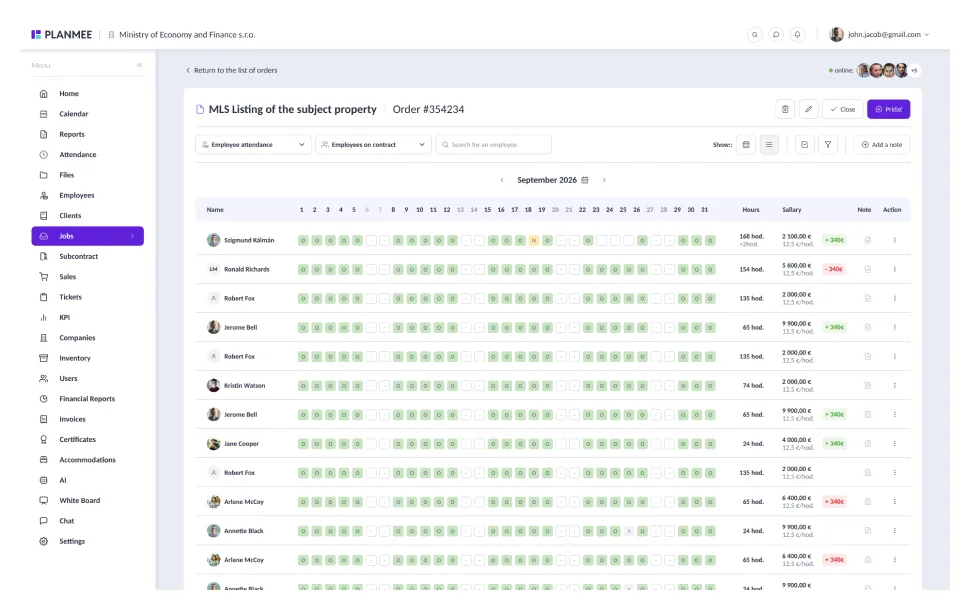
Task: Toggle Szigmund Kálmán's day 18 cell marked N
Action: click(x=533, y=241)
